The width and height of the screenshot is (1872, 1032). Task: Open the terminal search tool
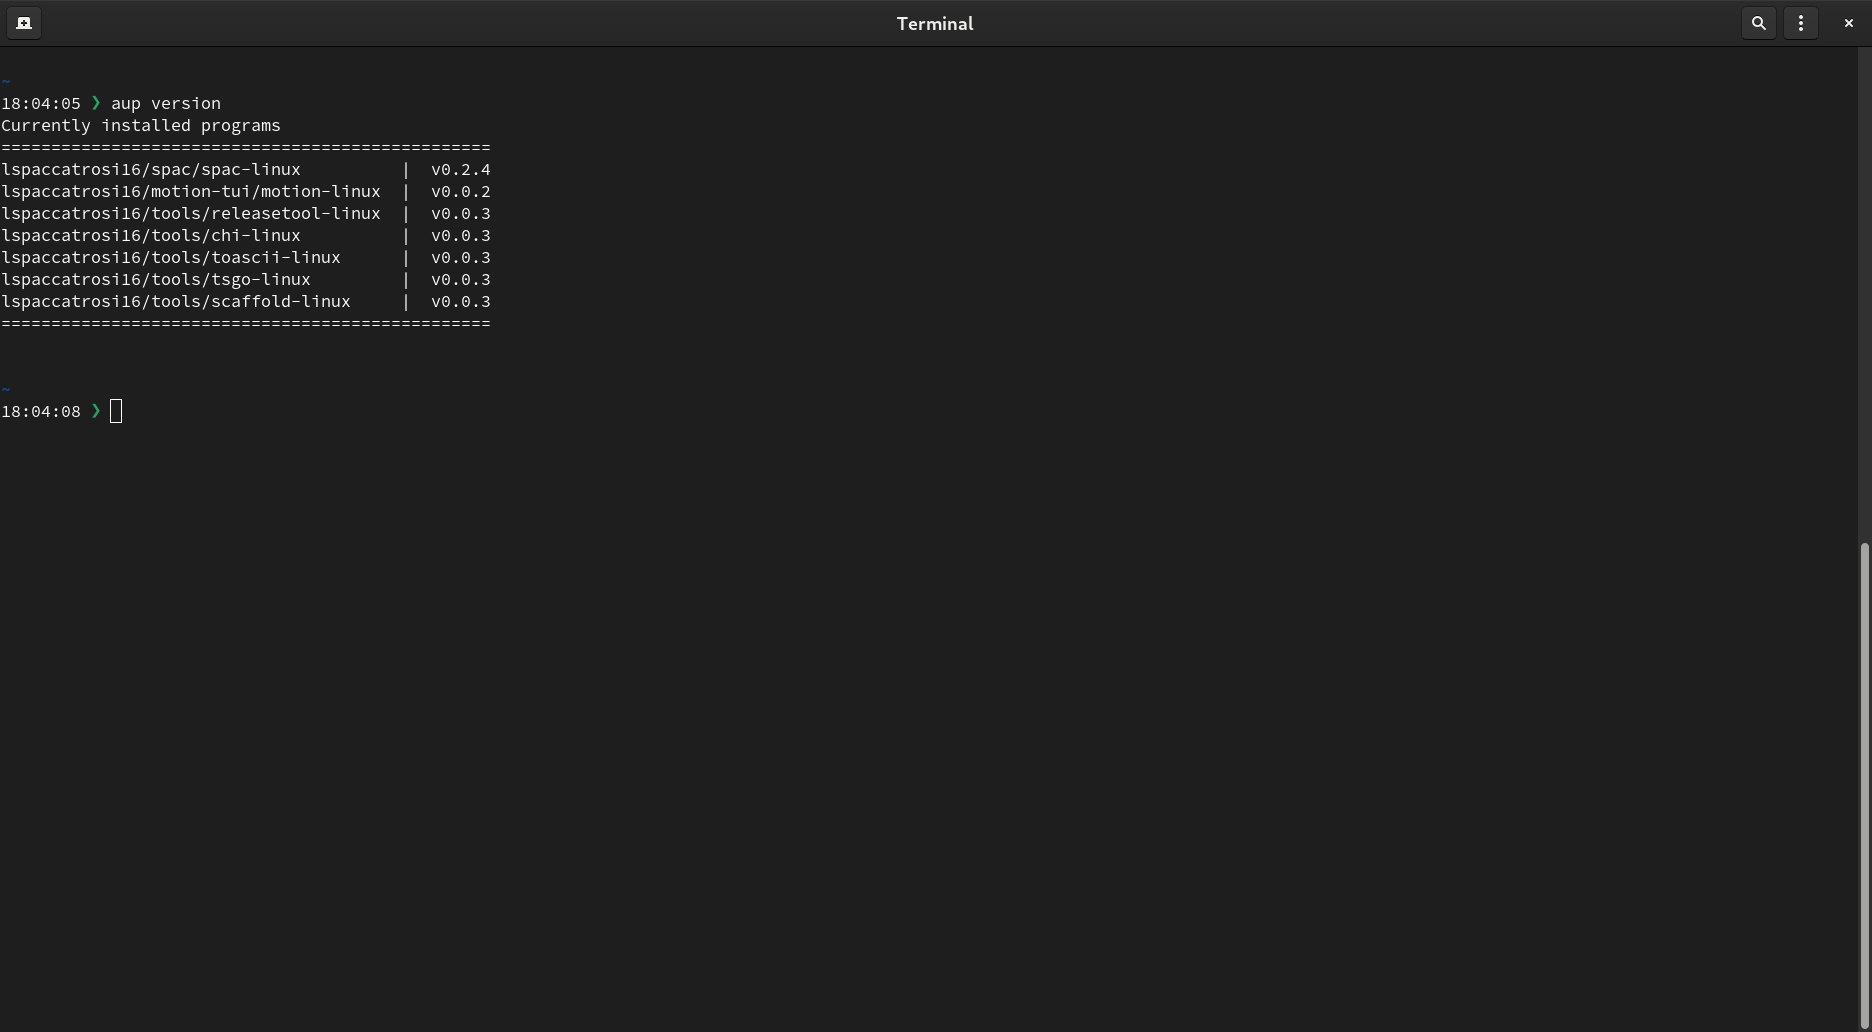pos(1758,23)
